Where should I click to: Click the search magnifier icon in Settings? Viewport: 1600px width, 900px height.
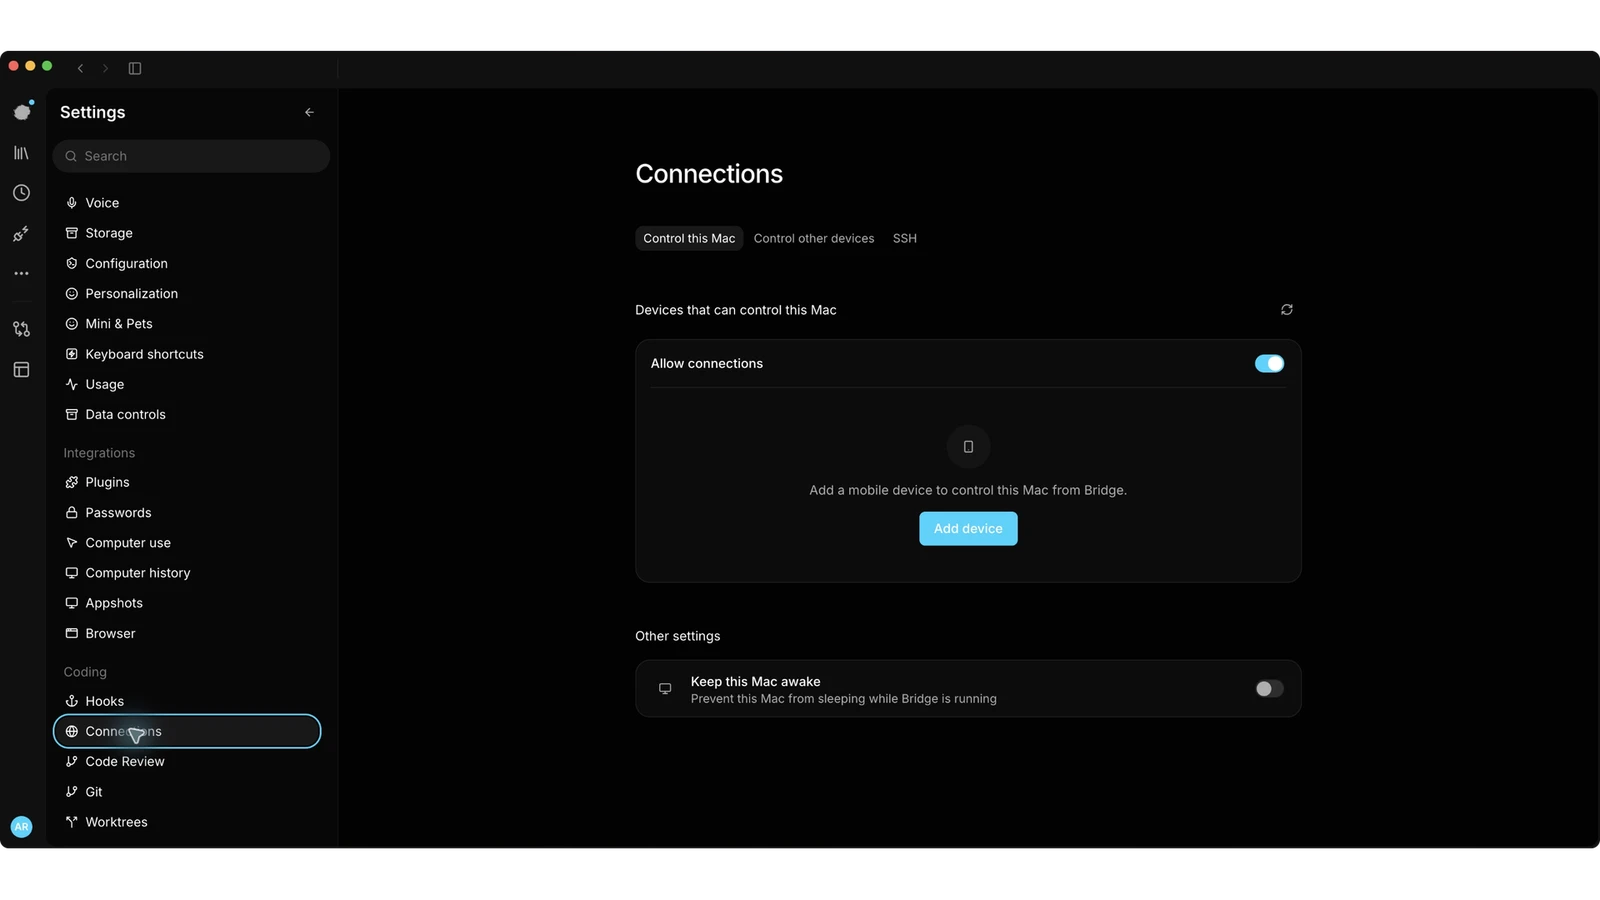point(71,156)
